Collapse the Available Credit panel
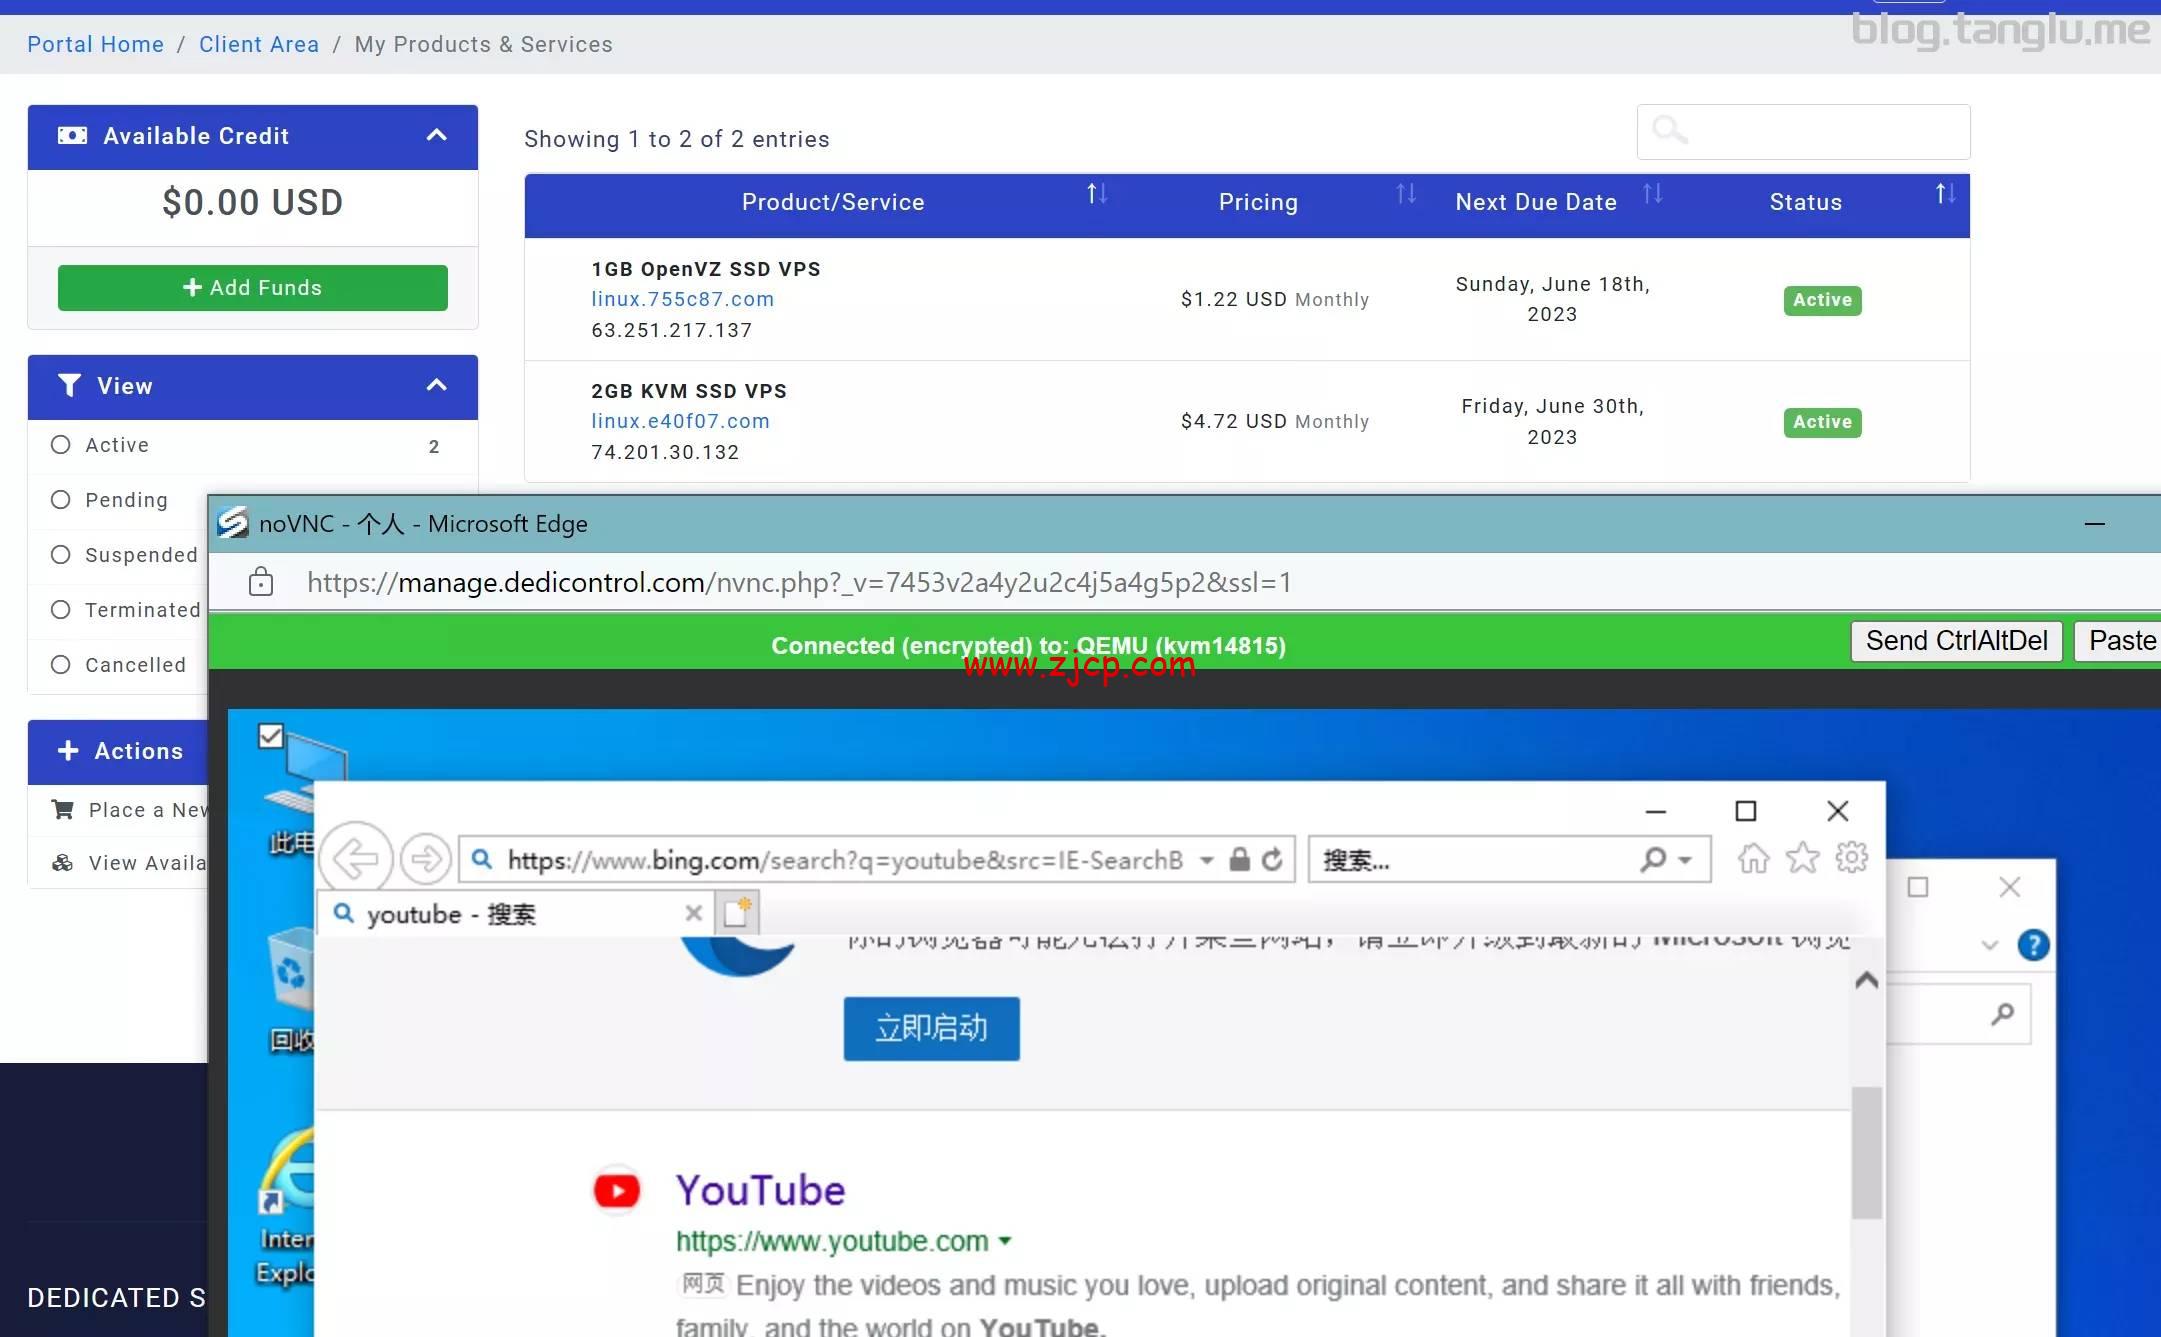This screenshot has height=1337, width=2161. point(437,136)
